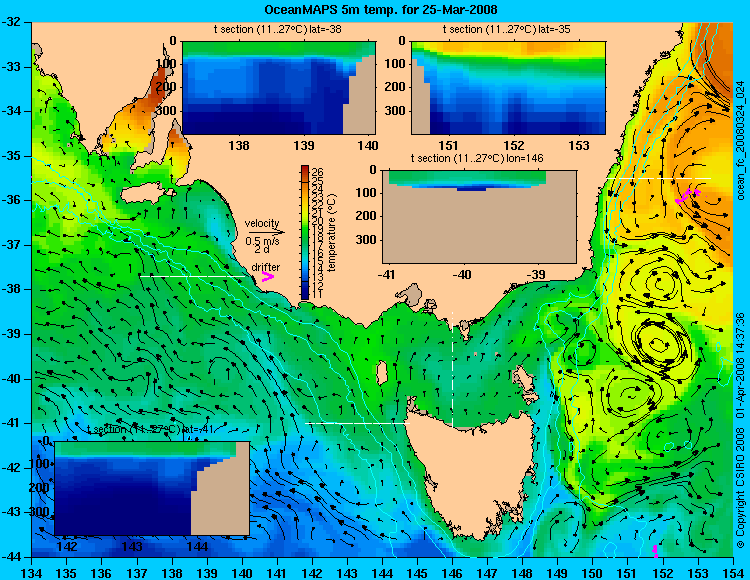The image size is (750, 580).
Task: Click the white dashed section line at longitude 146
Action: [x=452, y=369]
